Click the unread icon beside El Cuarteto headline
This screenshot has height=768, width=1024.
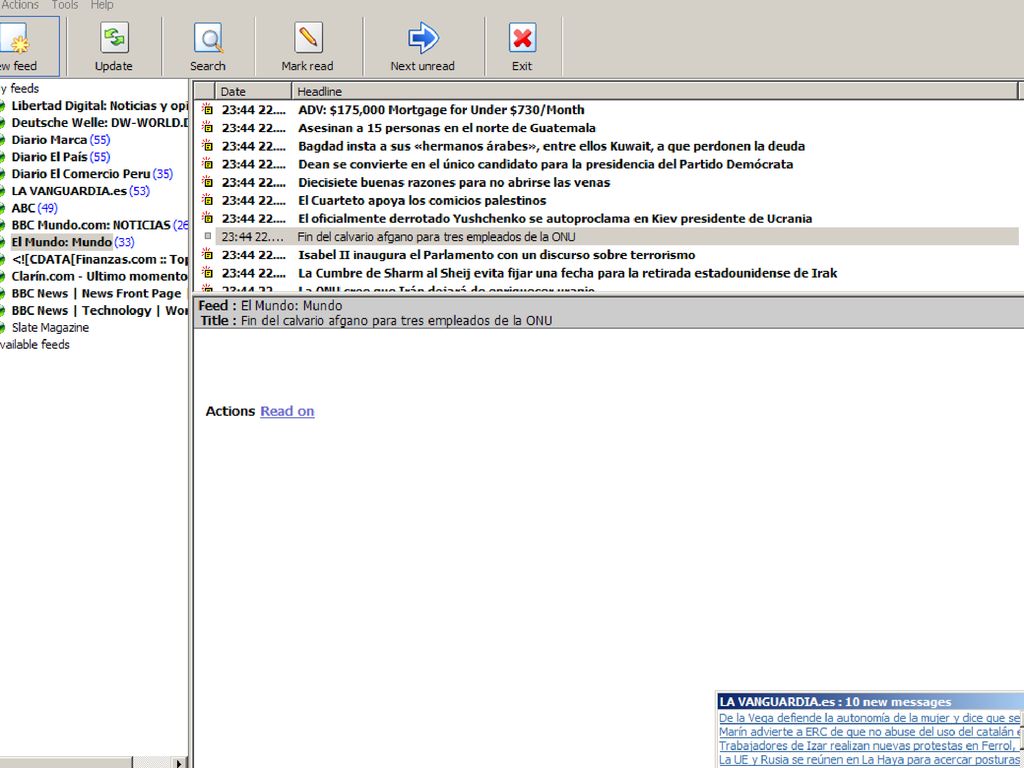208,200
